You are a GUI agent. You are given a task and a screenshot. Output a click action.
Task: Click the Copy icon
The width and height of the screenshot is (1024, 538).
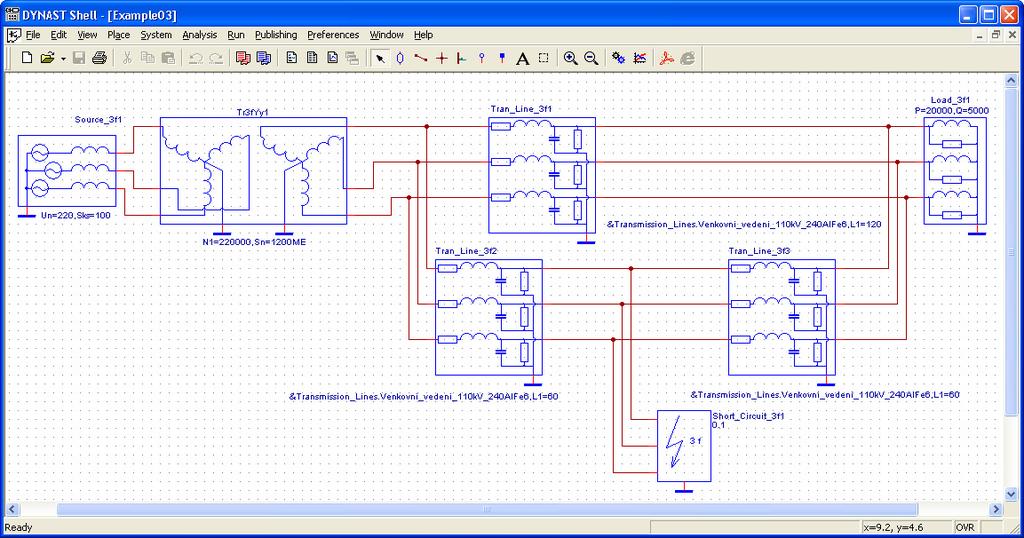148,58
